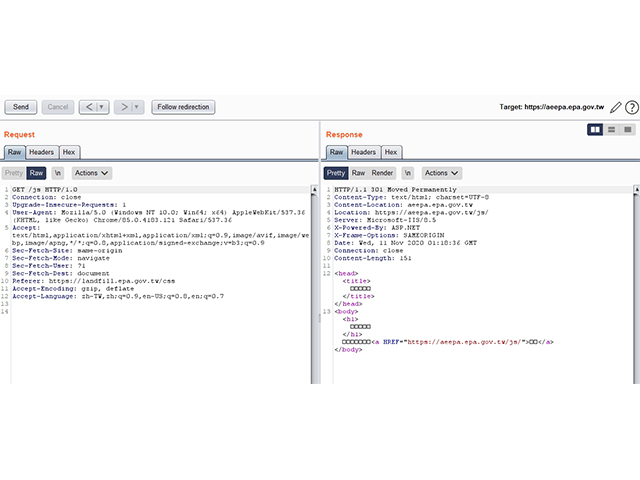Select combined tabbed layout icon
Viewport: 640px width, 480px height.
pos(627,130)
